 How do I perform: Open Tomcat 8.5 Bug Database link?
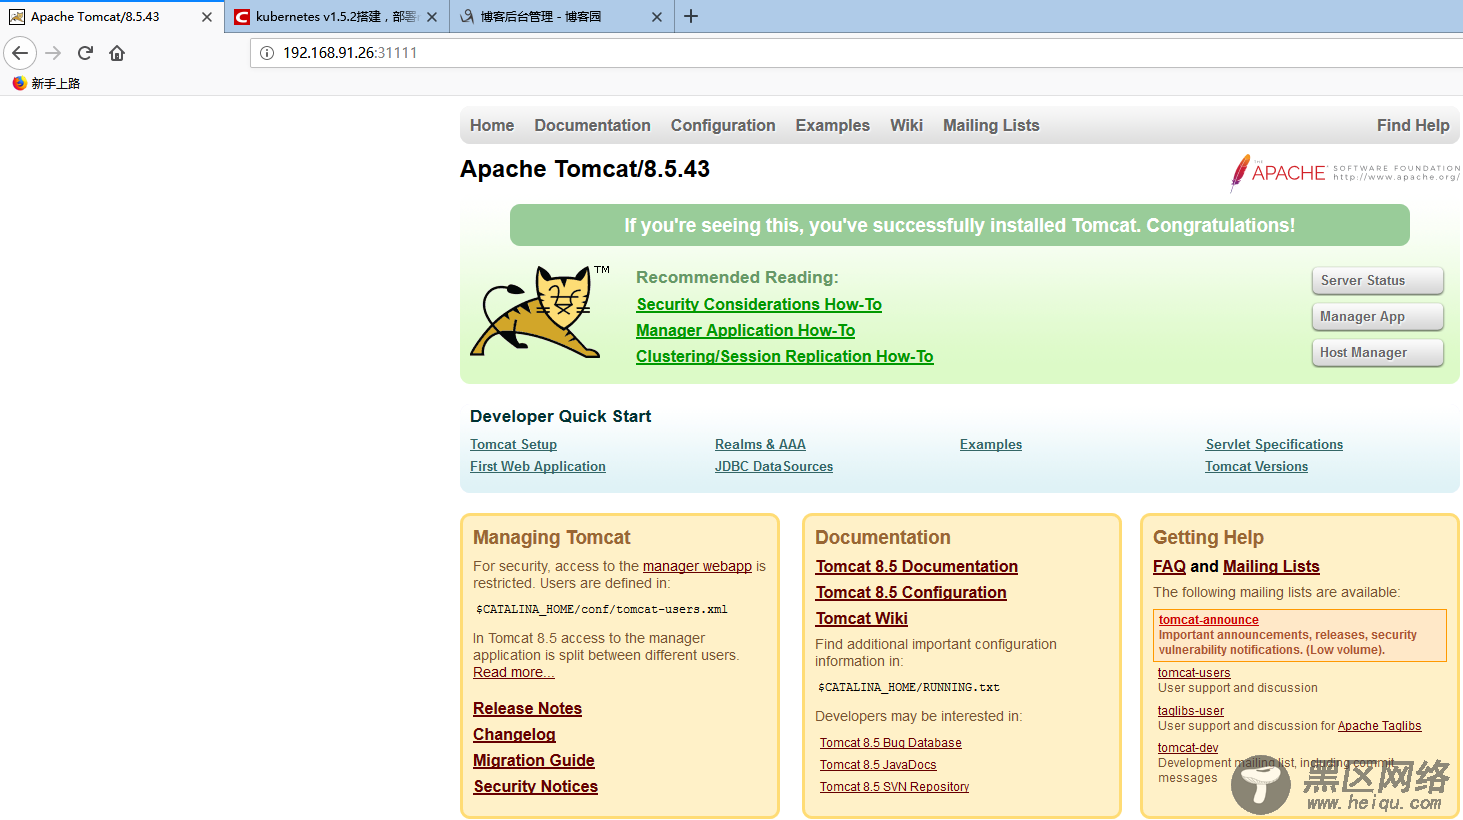coord(891,743)
